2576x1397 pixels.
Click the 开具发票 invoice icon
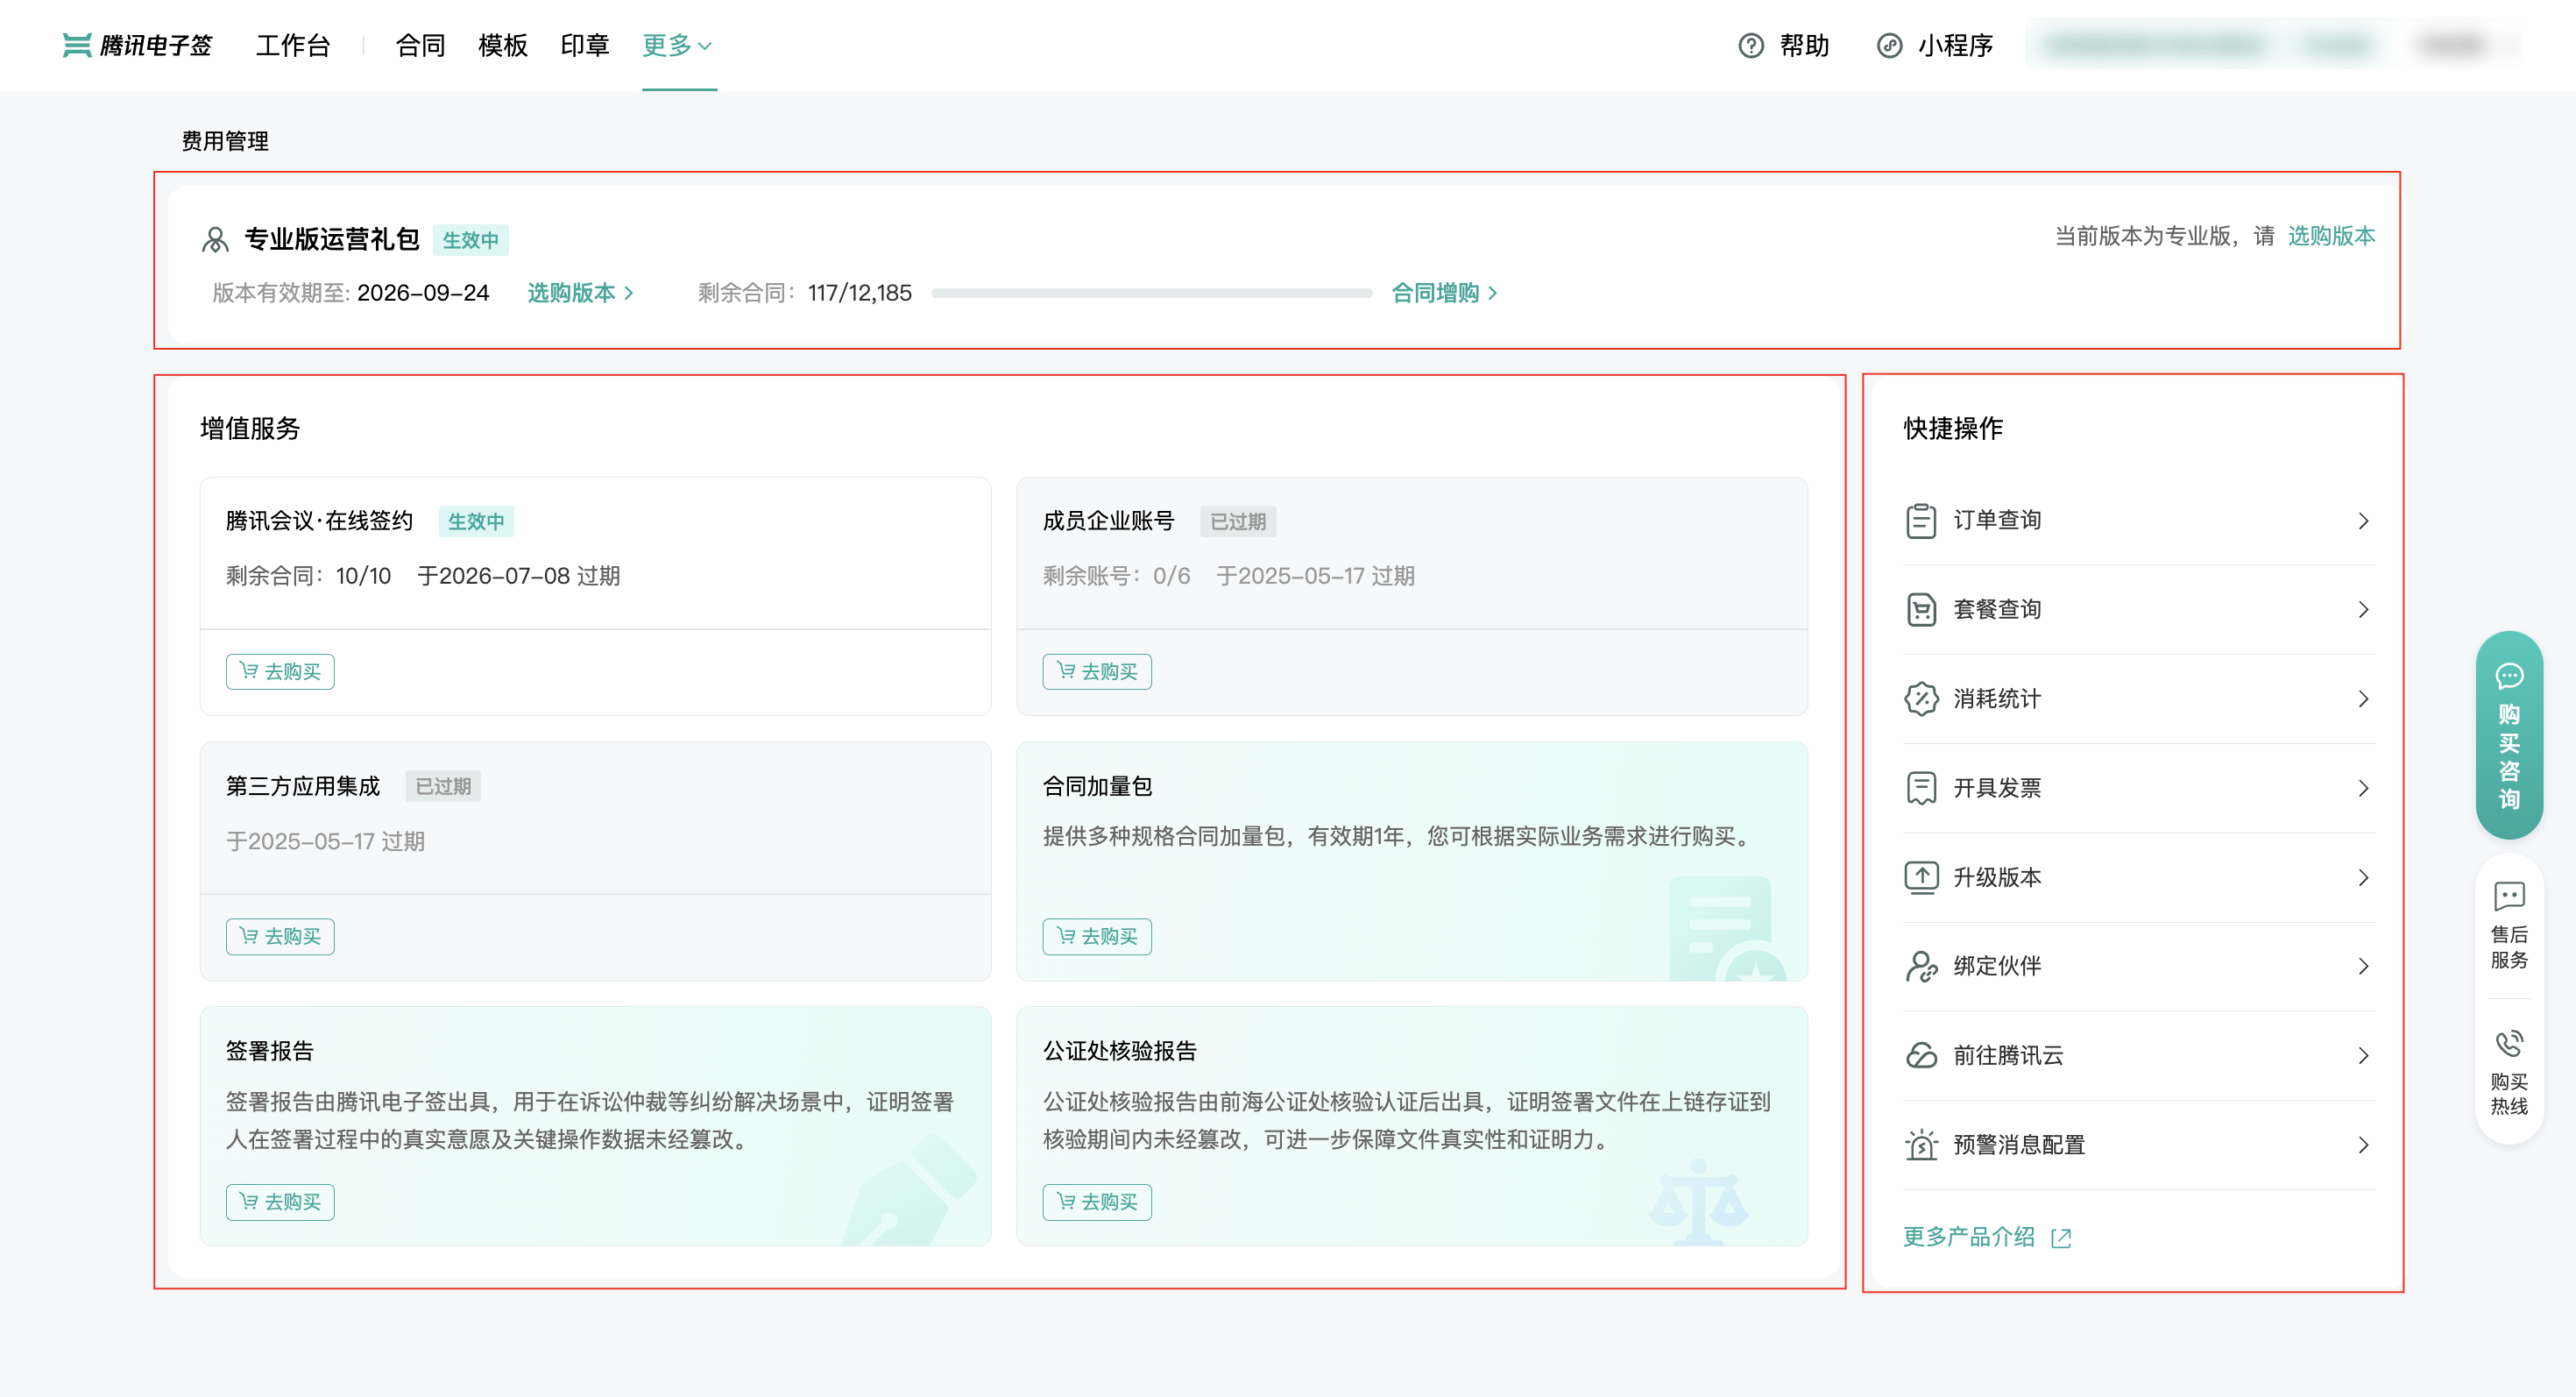click(1920, 788)
